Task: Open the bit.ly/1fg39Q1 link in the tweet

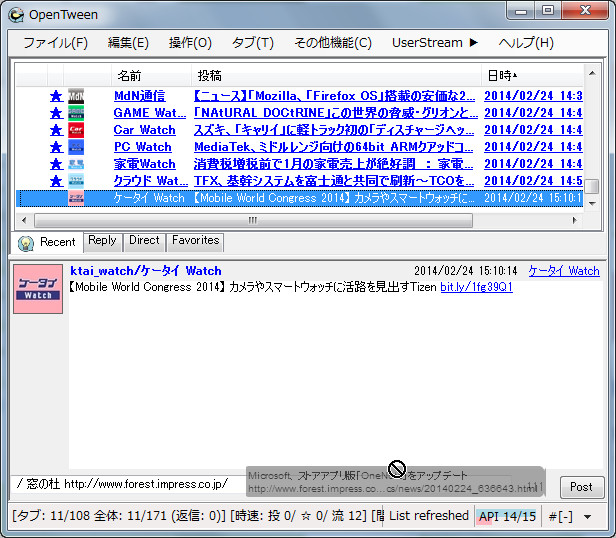Action: pos(476,287)
